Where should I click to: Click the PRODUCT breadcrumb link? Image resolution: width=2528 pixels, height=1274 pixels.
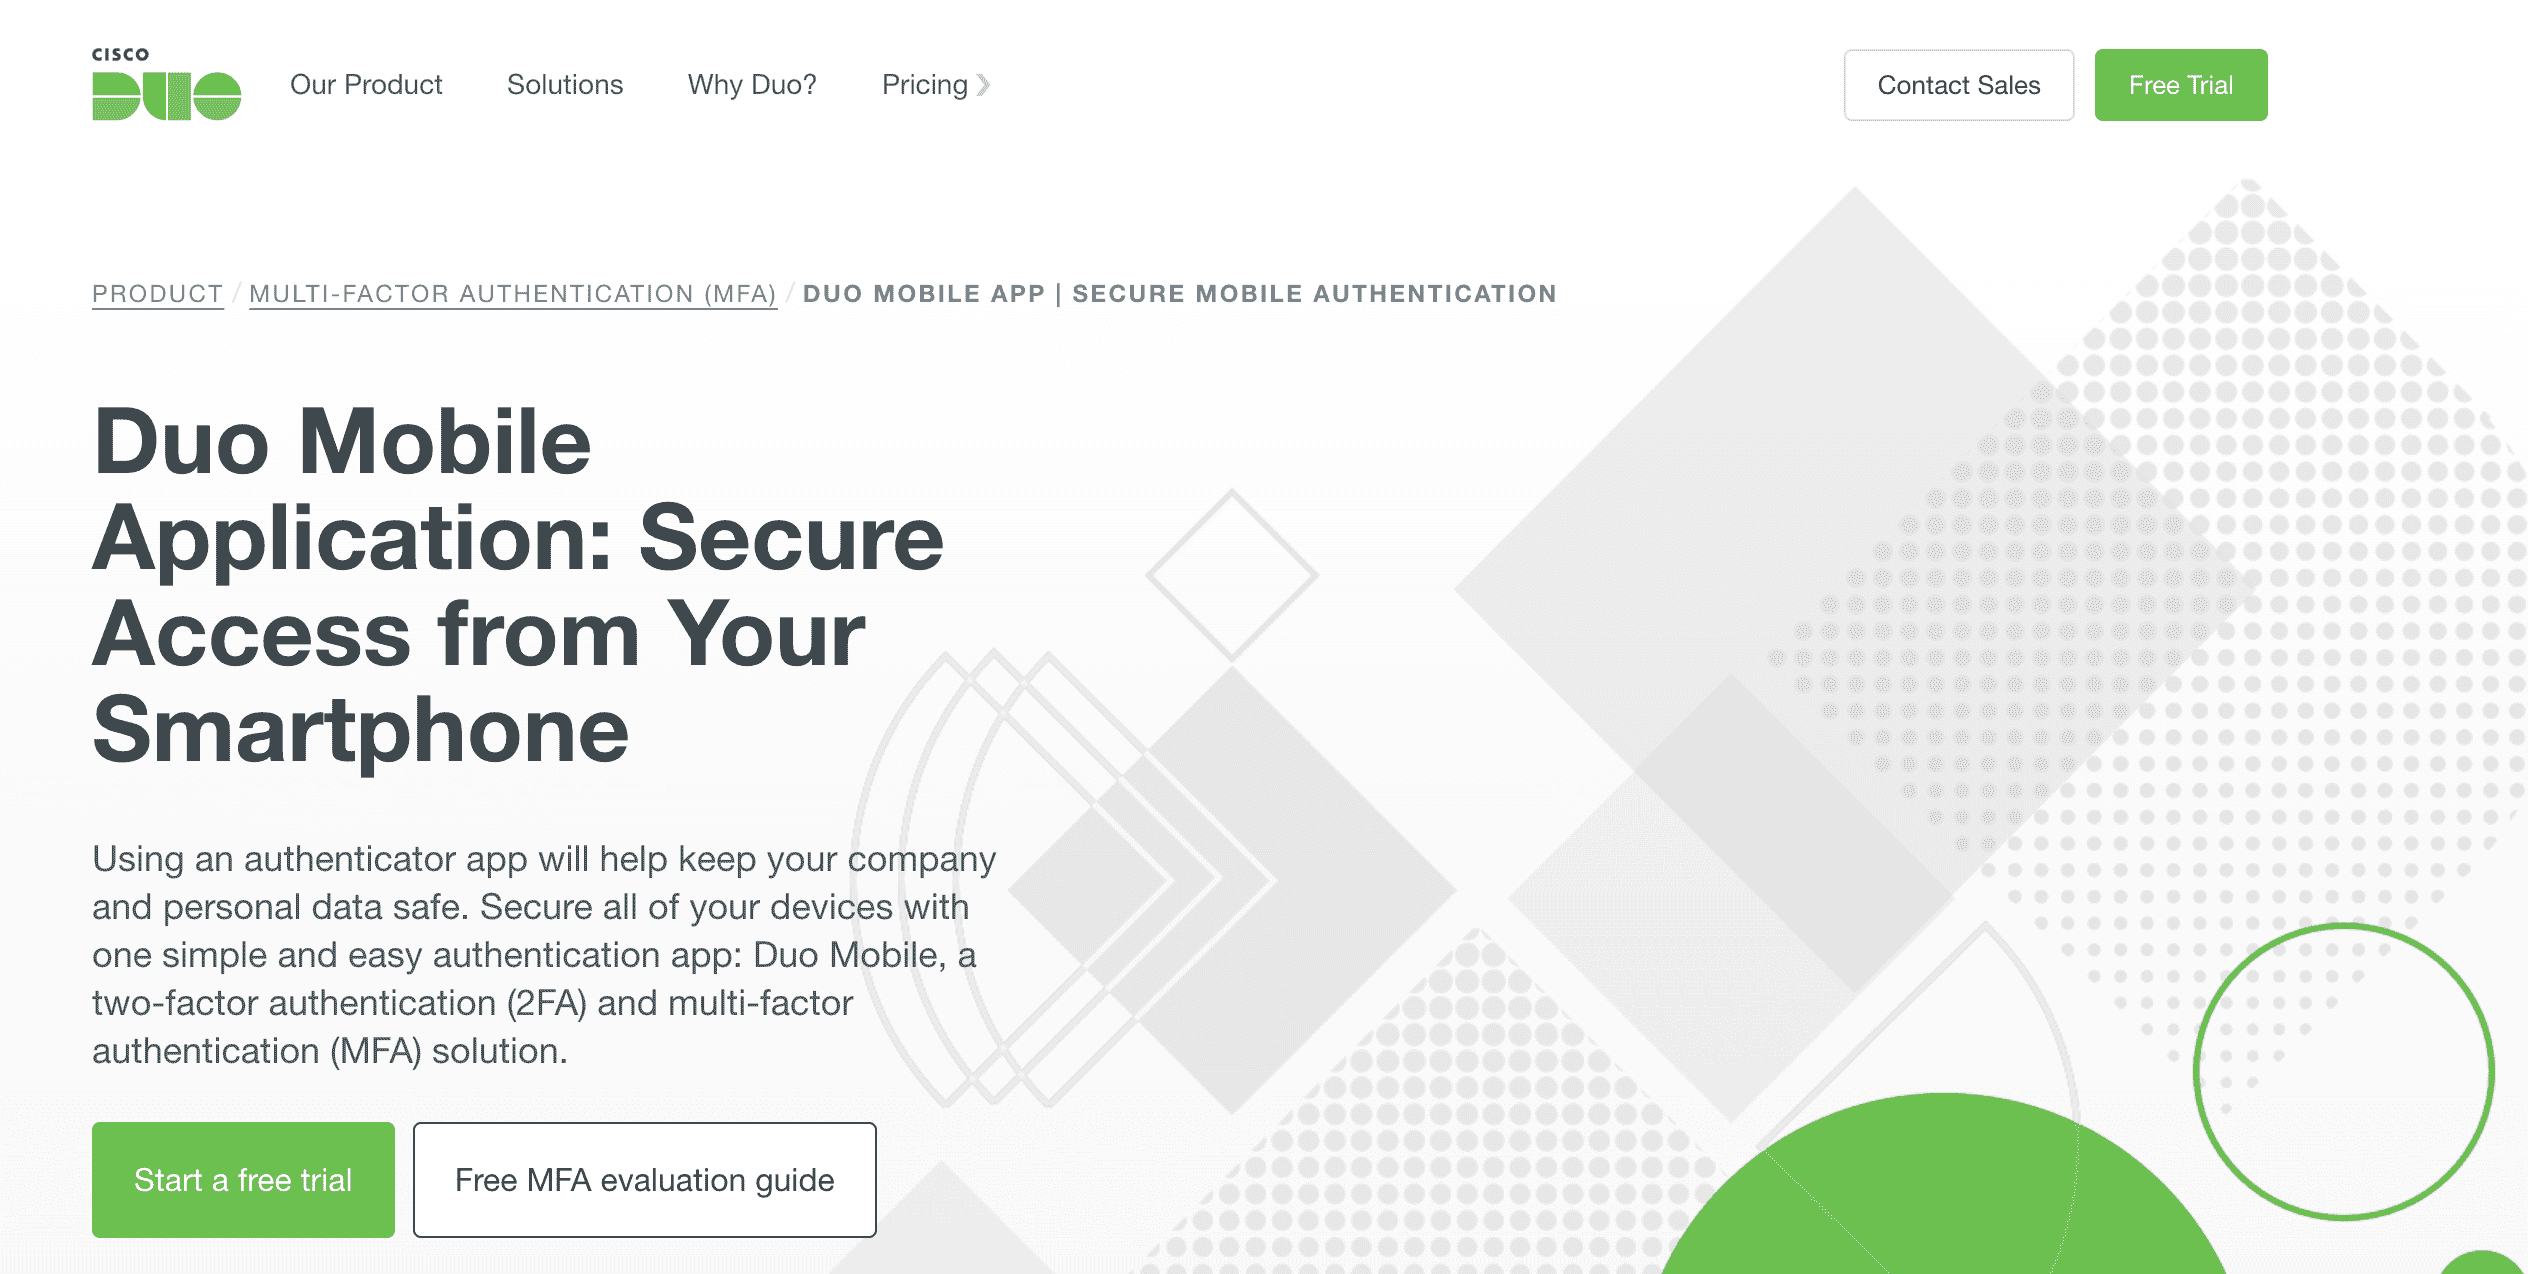[x=158, y=292]
